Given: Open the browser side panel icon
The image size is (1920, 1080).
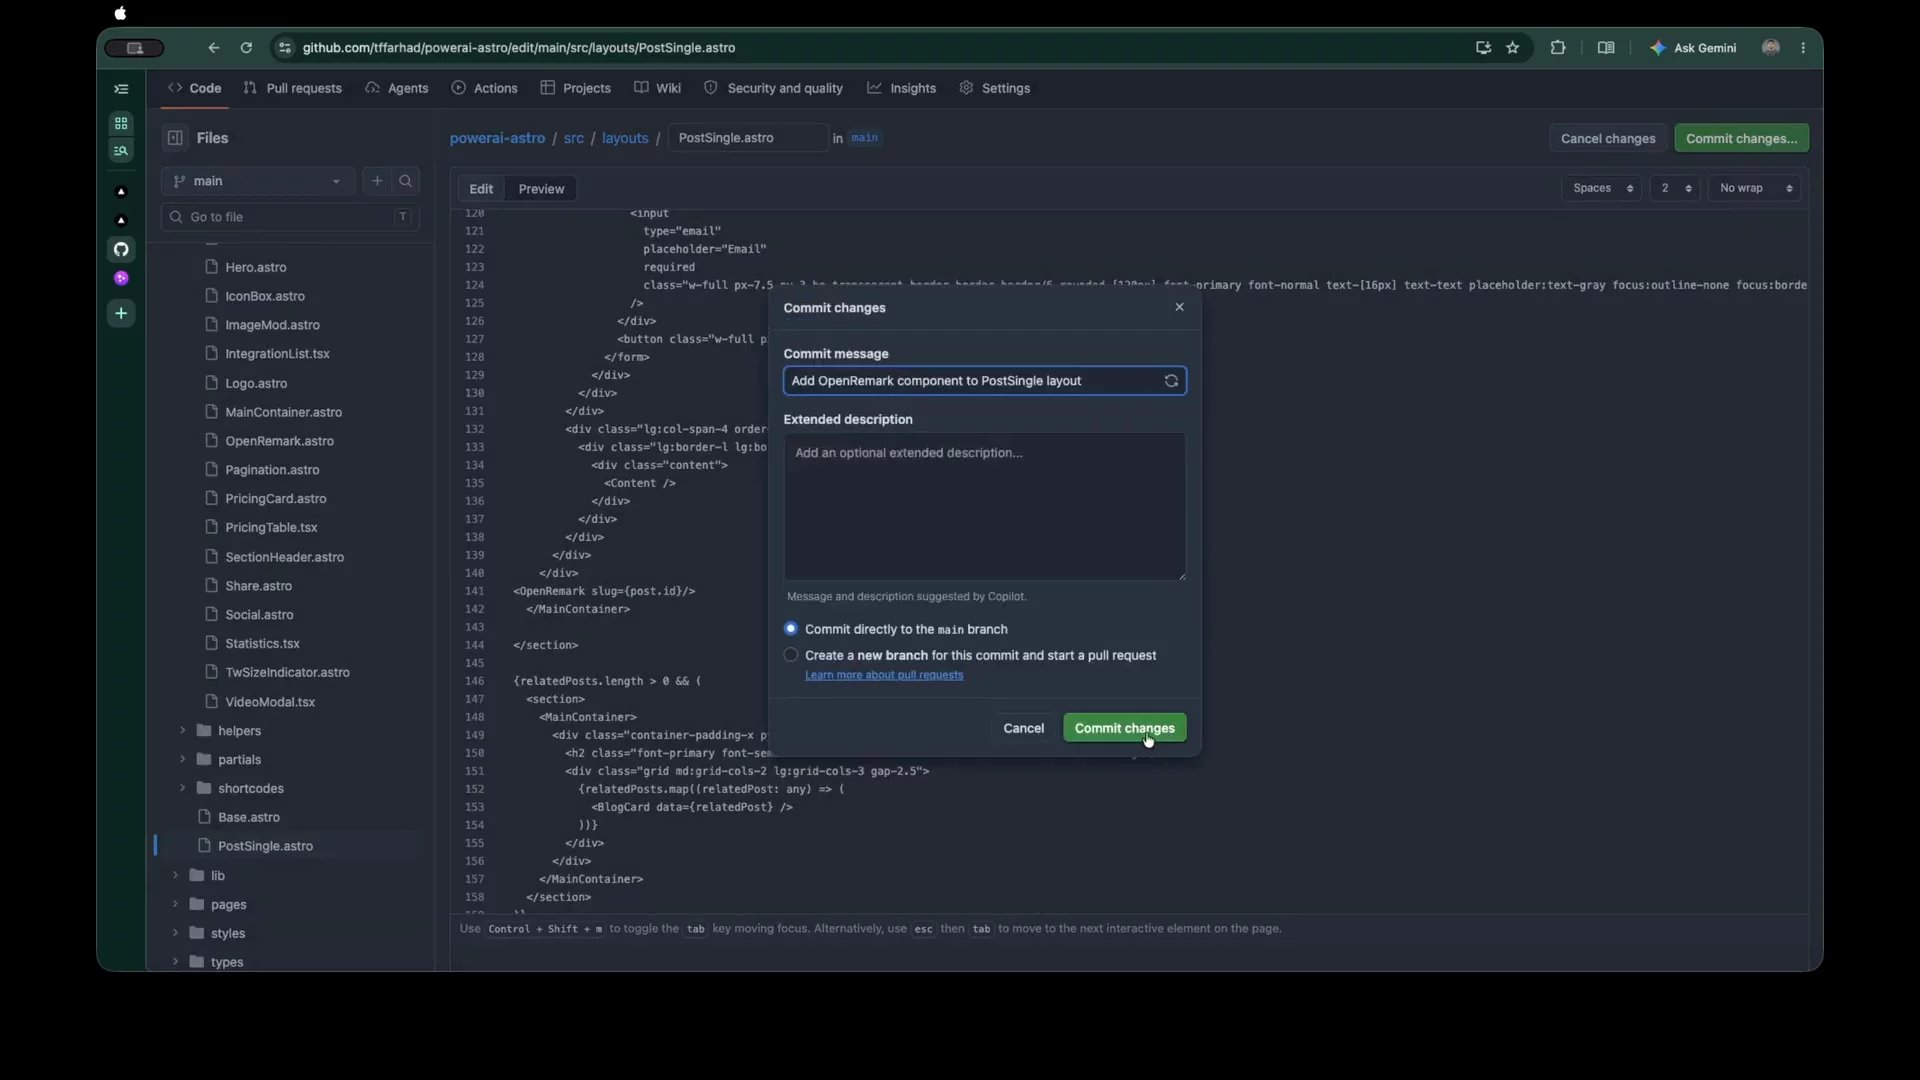Looking at the screenshot, I should pos(1606,48).
